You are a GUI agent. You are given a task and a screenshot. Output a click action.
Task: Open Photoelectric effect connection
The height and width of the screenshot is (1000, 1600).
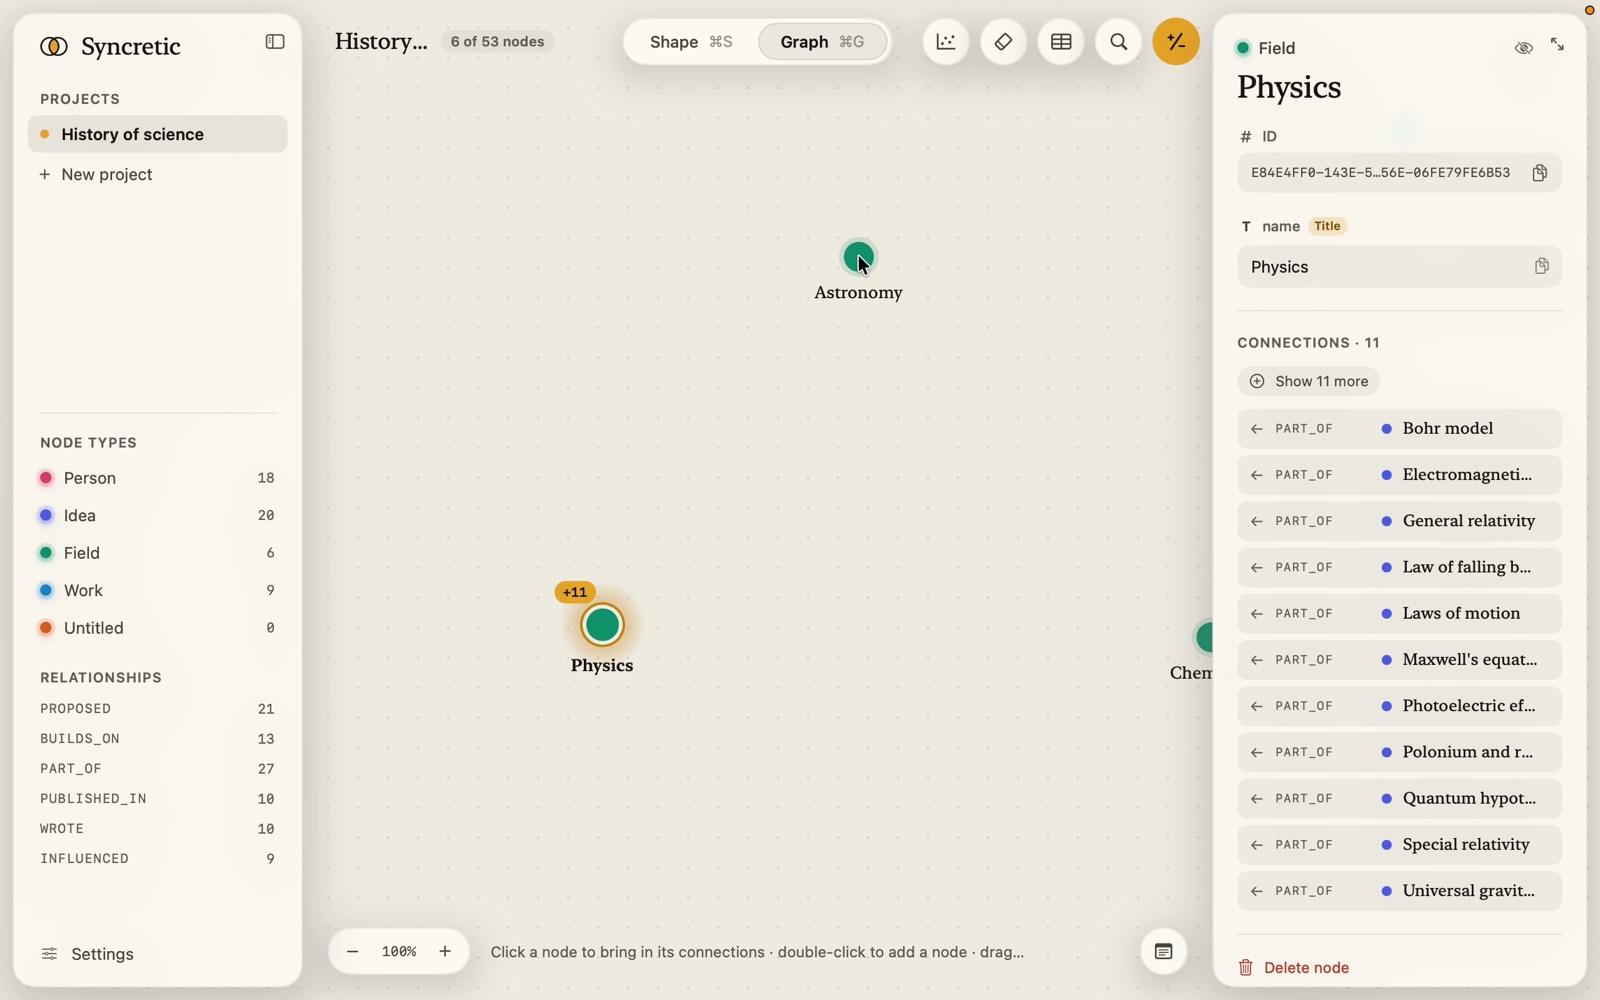coord(1399,706)
